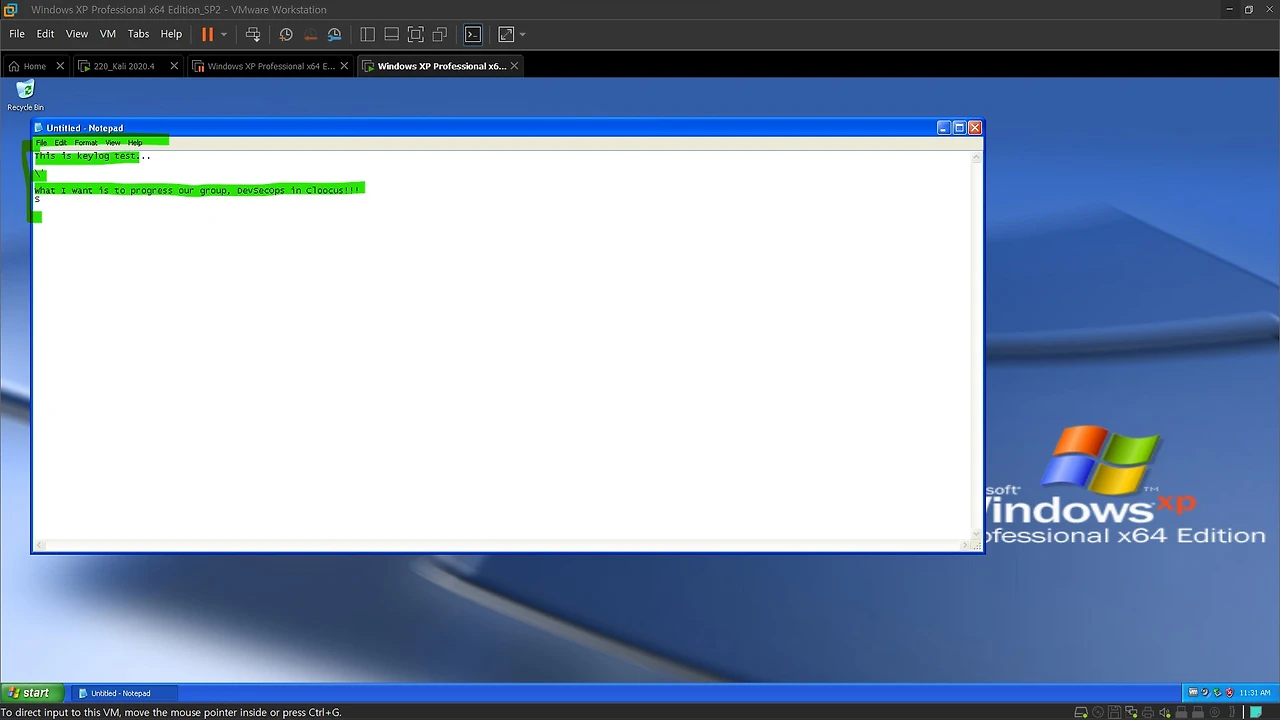This screenshot has width=1280, height=720.
Task: Click on 'This is keylog test...' text line
Action: tap(92, 156)
